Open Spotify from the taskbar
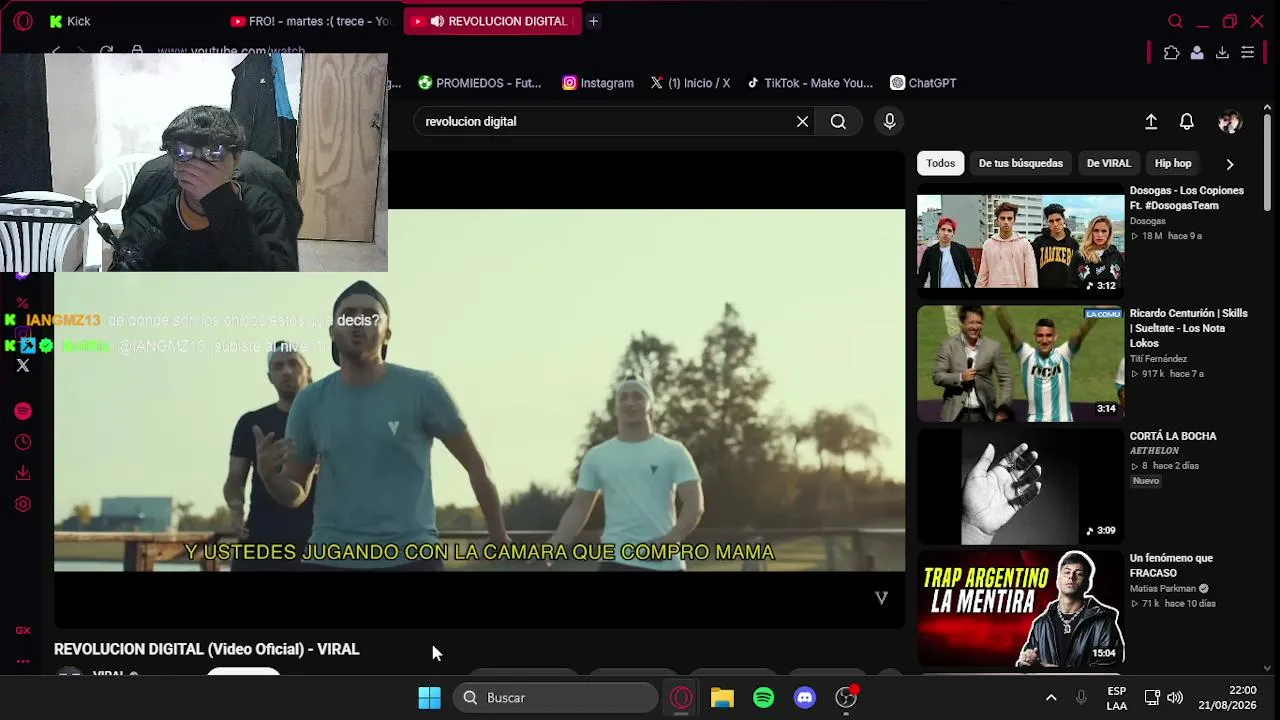Screen dimensions: 1280x720 pyautogui.click(x=763, y=698)
